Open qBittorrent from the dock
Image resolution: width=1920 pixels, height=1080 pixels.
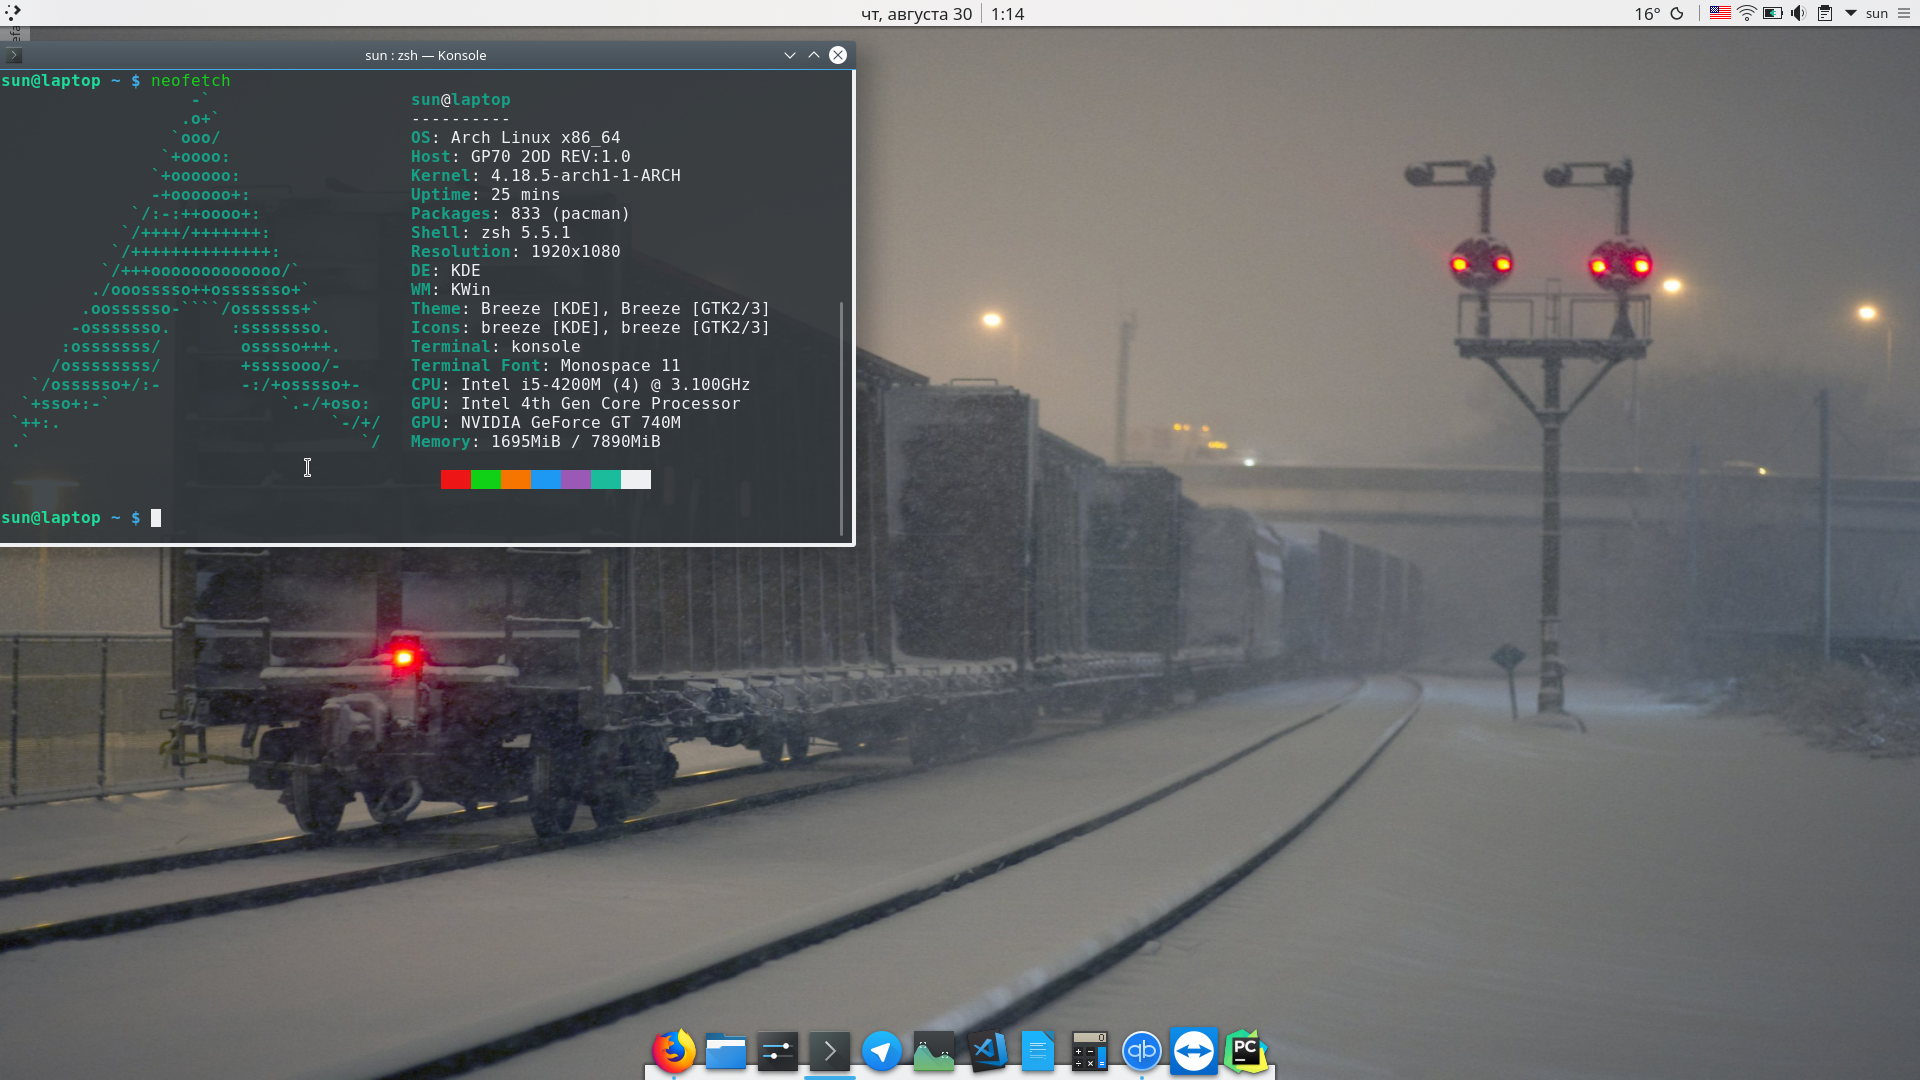pyautogui.click(x=1141, y=1052)
